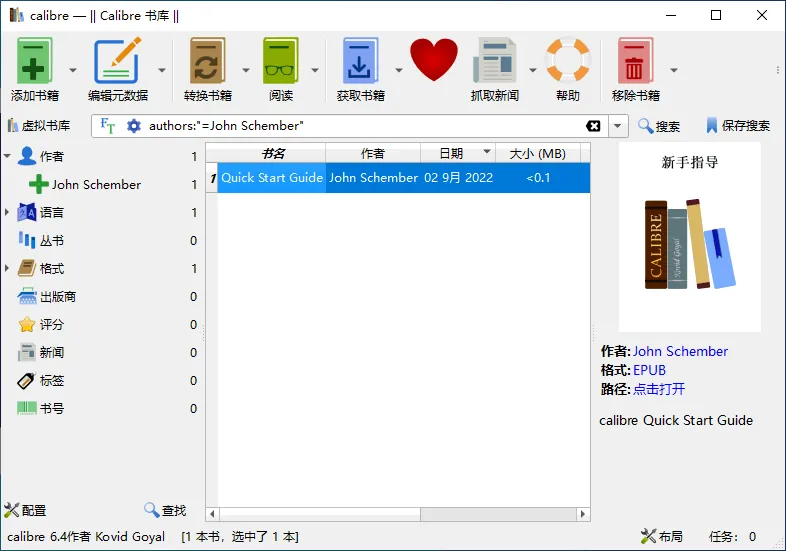786x551 pixels.
Task: Click the 02 9月 2022 date cell
Action: tap(458, 177)
